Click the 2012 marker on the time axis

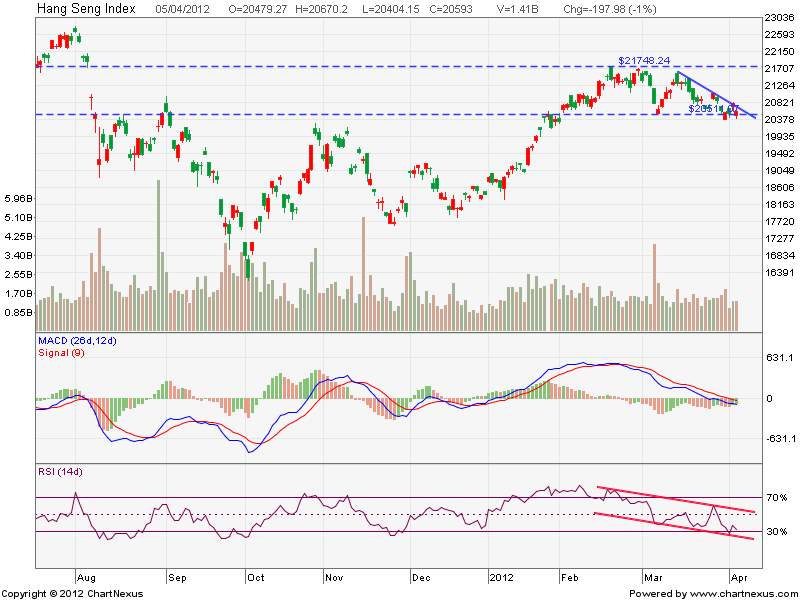[x=500, y=578]
